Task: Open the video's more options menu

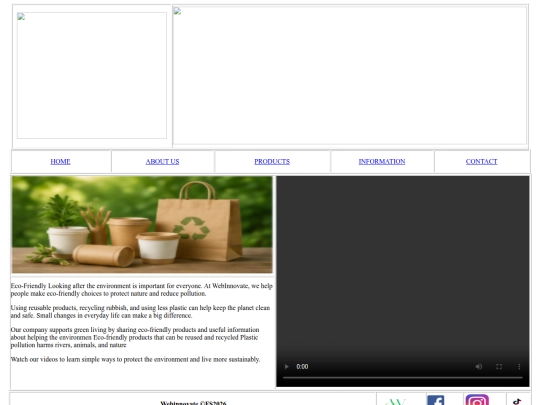Action: (x=519, y=366)
